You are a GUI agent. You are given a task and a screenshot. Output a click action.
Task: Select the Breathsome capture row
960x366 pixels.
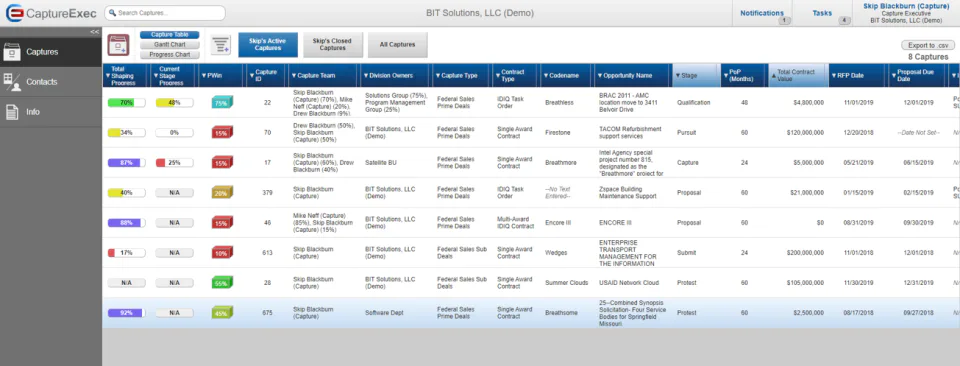(531, 313)
